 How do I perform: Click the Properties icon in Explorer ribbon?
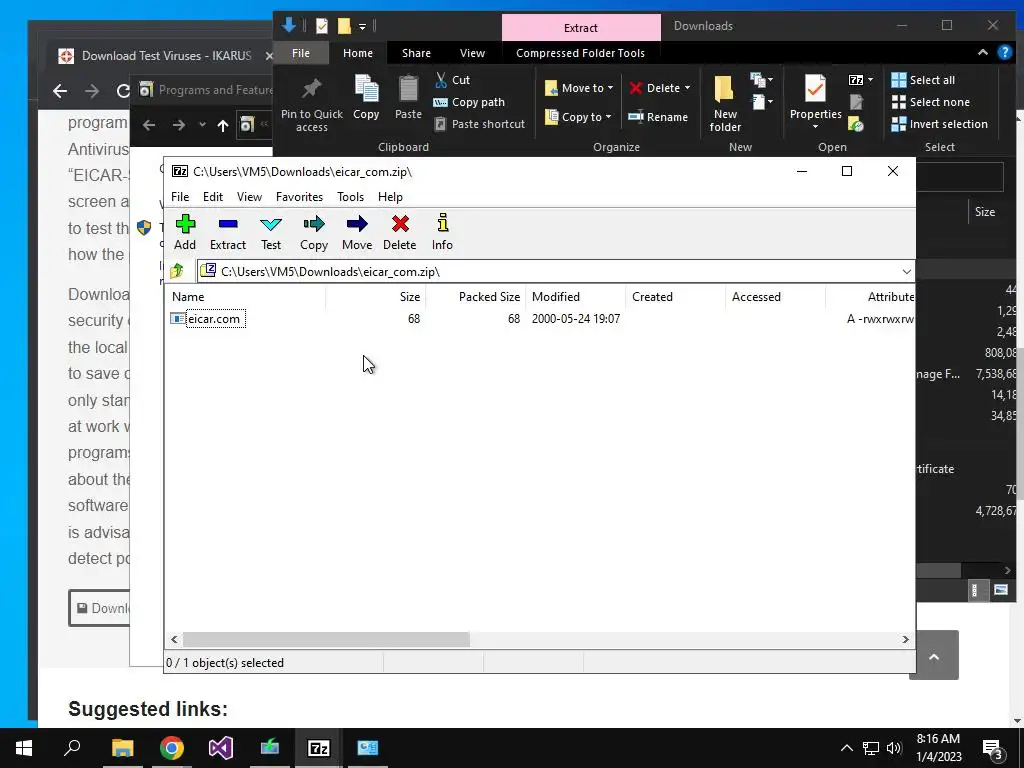[815, 89]
